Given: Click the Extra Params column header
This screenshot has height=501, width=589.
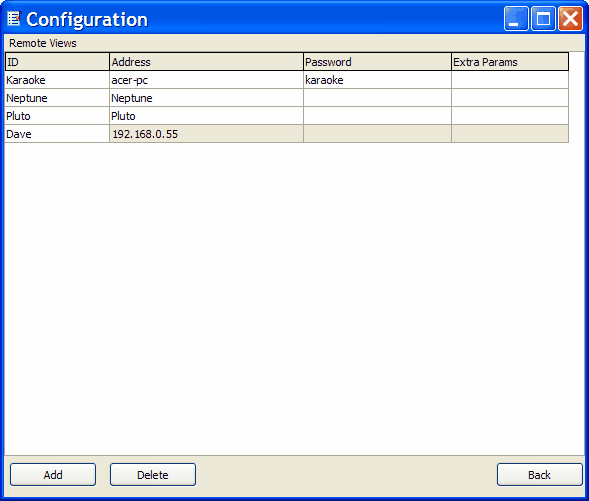Looking at the screenshot, I should point(510,62).
